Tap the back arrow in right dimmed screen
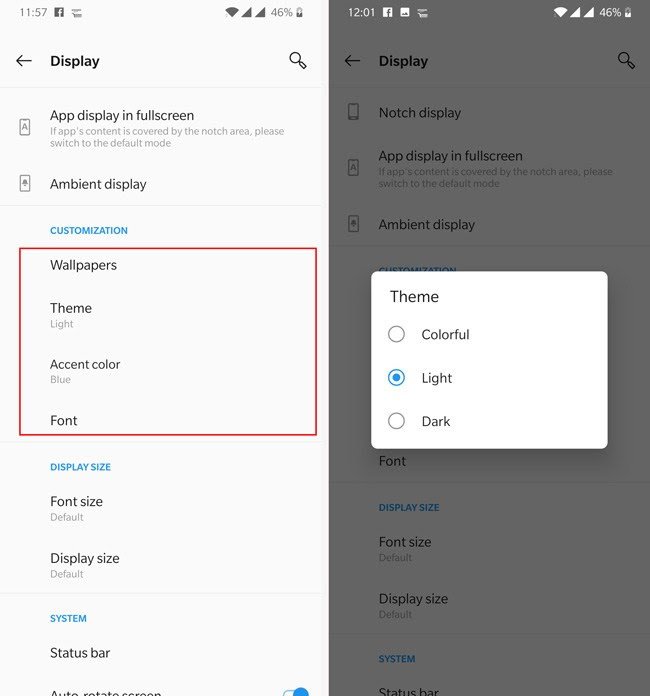The height and width of the screenshot is (696, 650). click(x=353, y=61)
